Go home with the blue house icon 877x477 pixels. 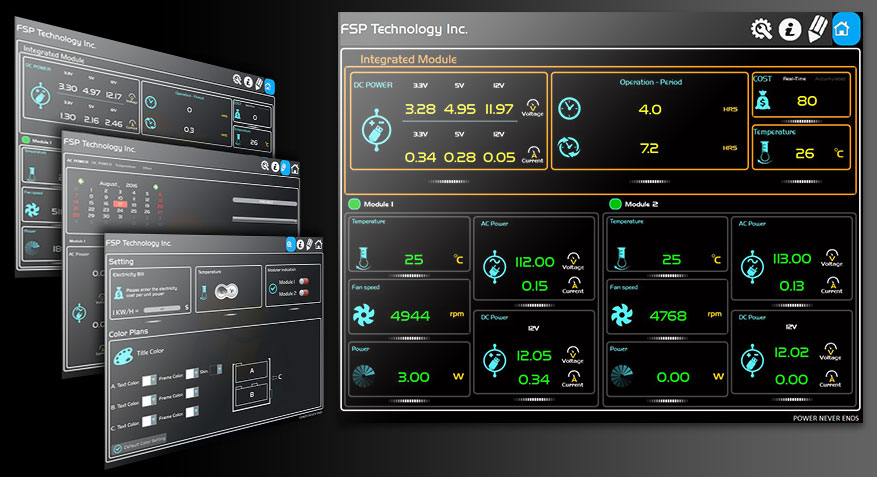(845, 29)
